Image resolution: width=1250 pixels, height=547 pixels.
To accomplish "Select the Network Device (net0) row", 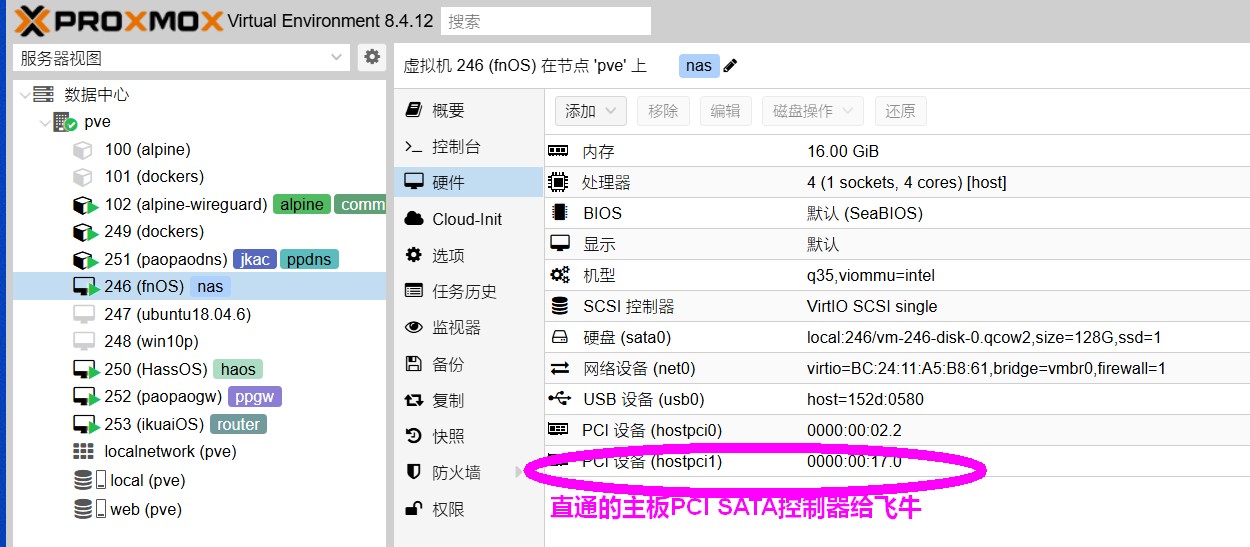I will point(897,368).
